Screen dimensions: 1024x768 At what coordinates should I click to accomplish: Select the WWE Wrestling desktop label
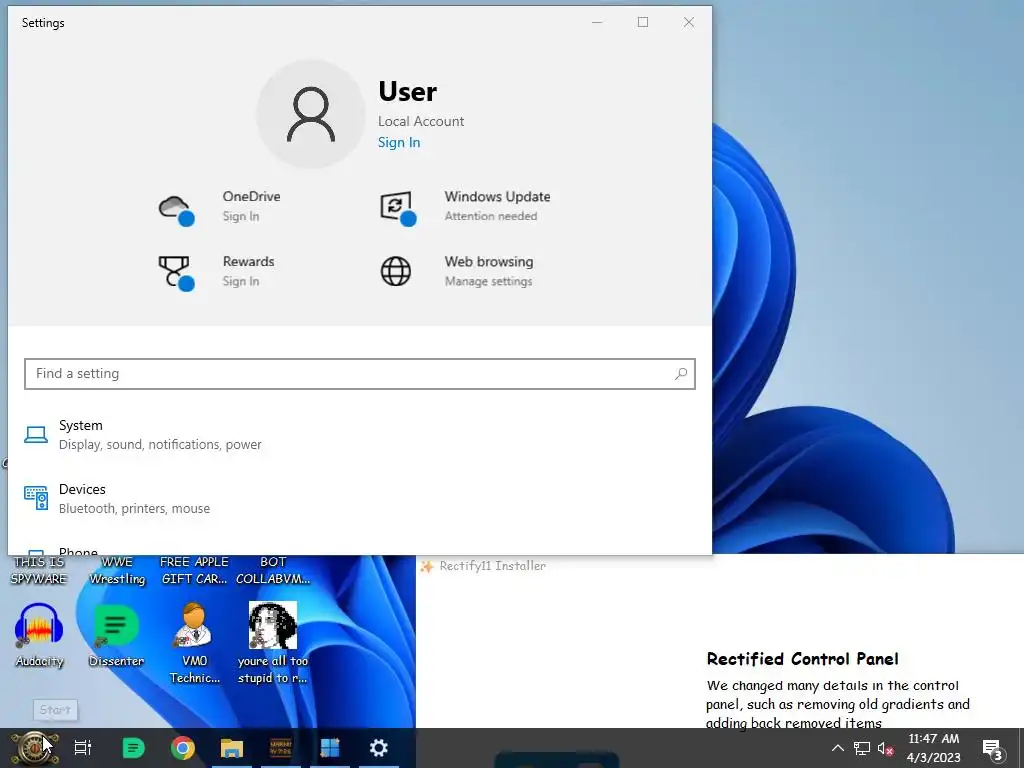[118, 570]
